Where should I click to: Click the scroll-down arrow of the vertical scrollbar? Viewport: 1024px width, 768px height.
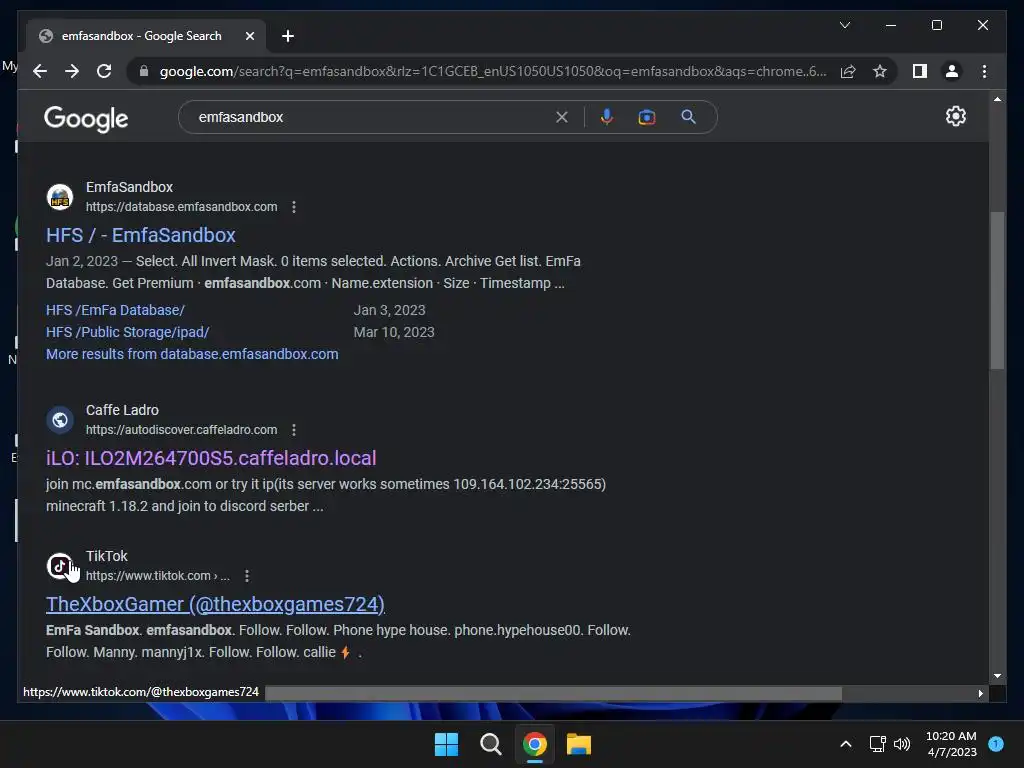[x=997, y=676]
